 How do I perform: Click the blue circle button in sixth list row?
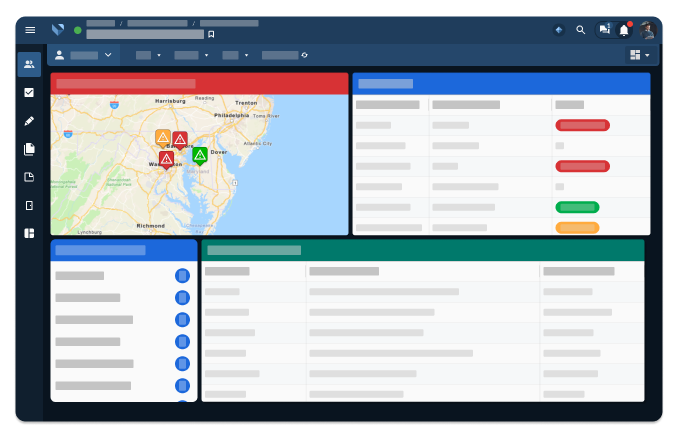coord(183,386)
